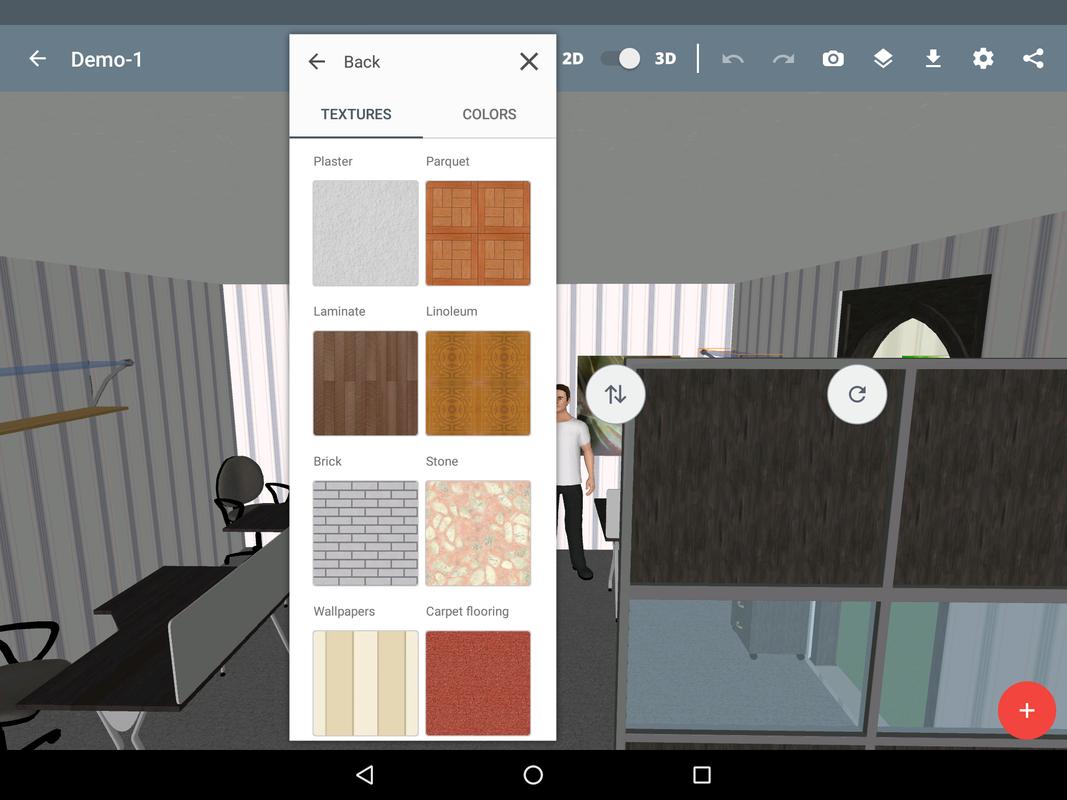Click the 'Brick' label text
The width and height of the screenshot is (1067, 800).
tap(327, 461)
